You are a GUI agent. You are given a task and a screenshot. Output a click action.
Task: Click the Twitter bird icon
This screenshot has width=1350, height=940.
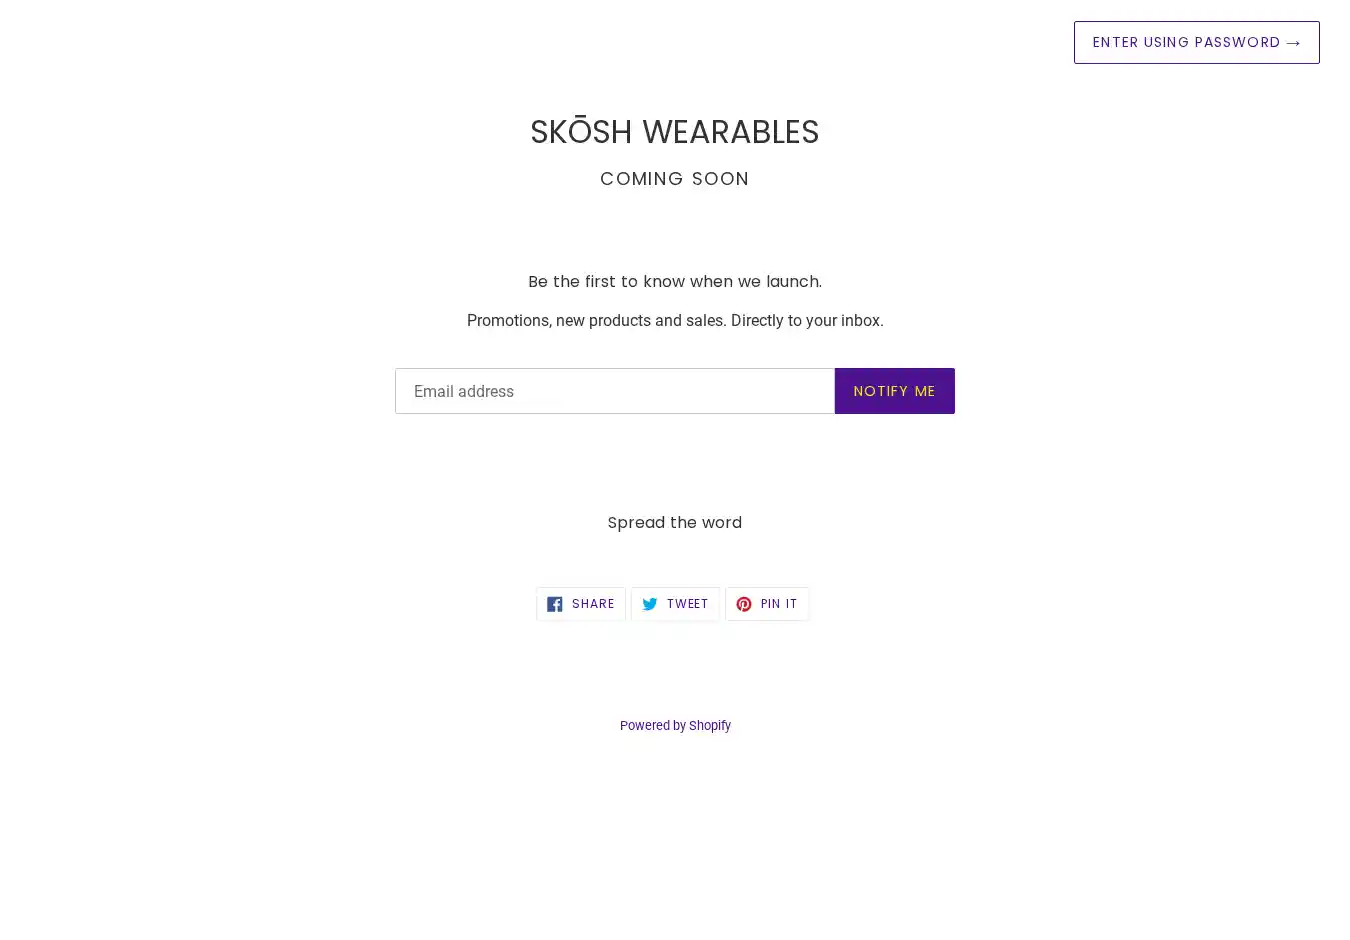650,604
